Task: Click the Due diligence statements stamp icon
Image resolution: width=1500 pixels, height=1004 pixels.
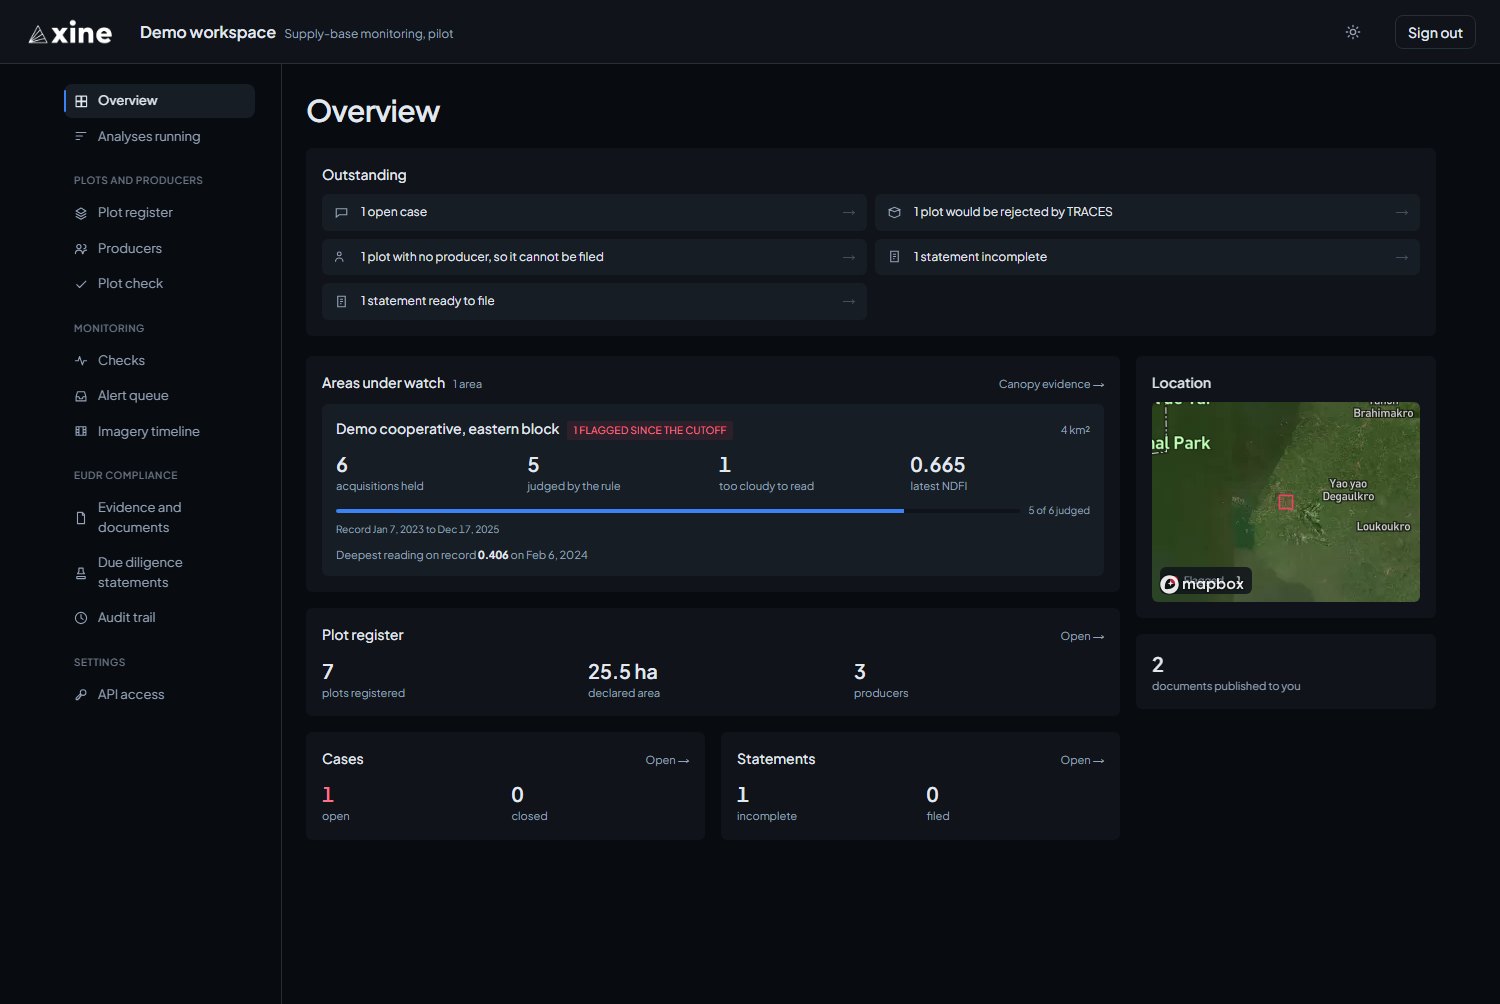Action: pos(81,573)
